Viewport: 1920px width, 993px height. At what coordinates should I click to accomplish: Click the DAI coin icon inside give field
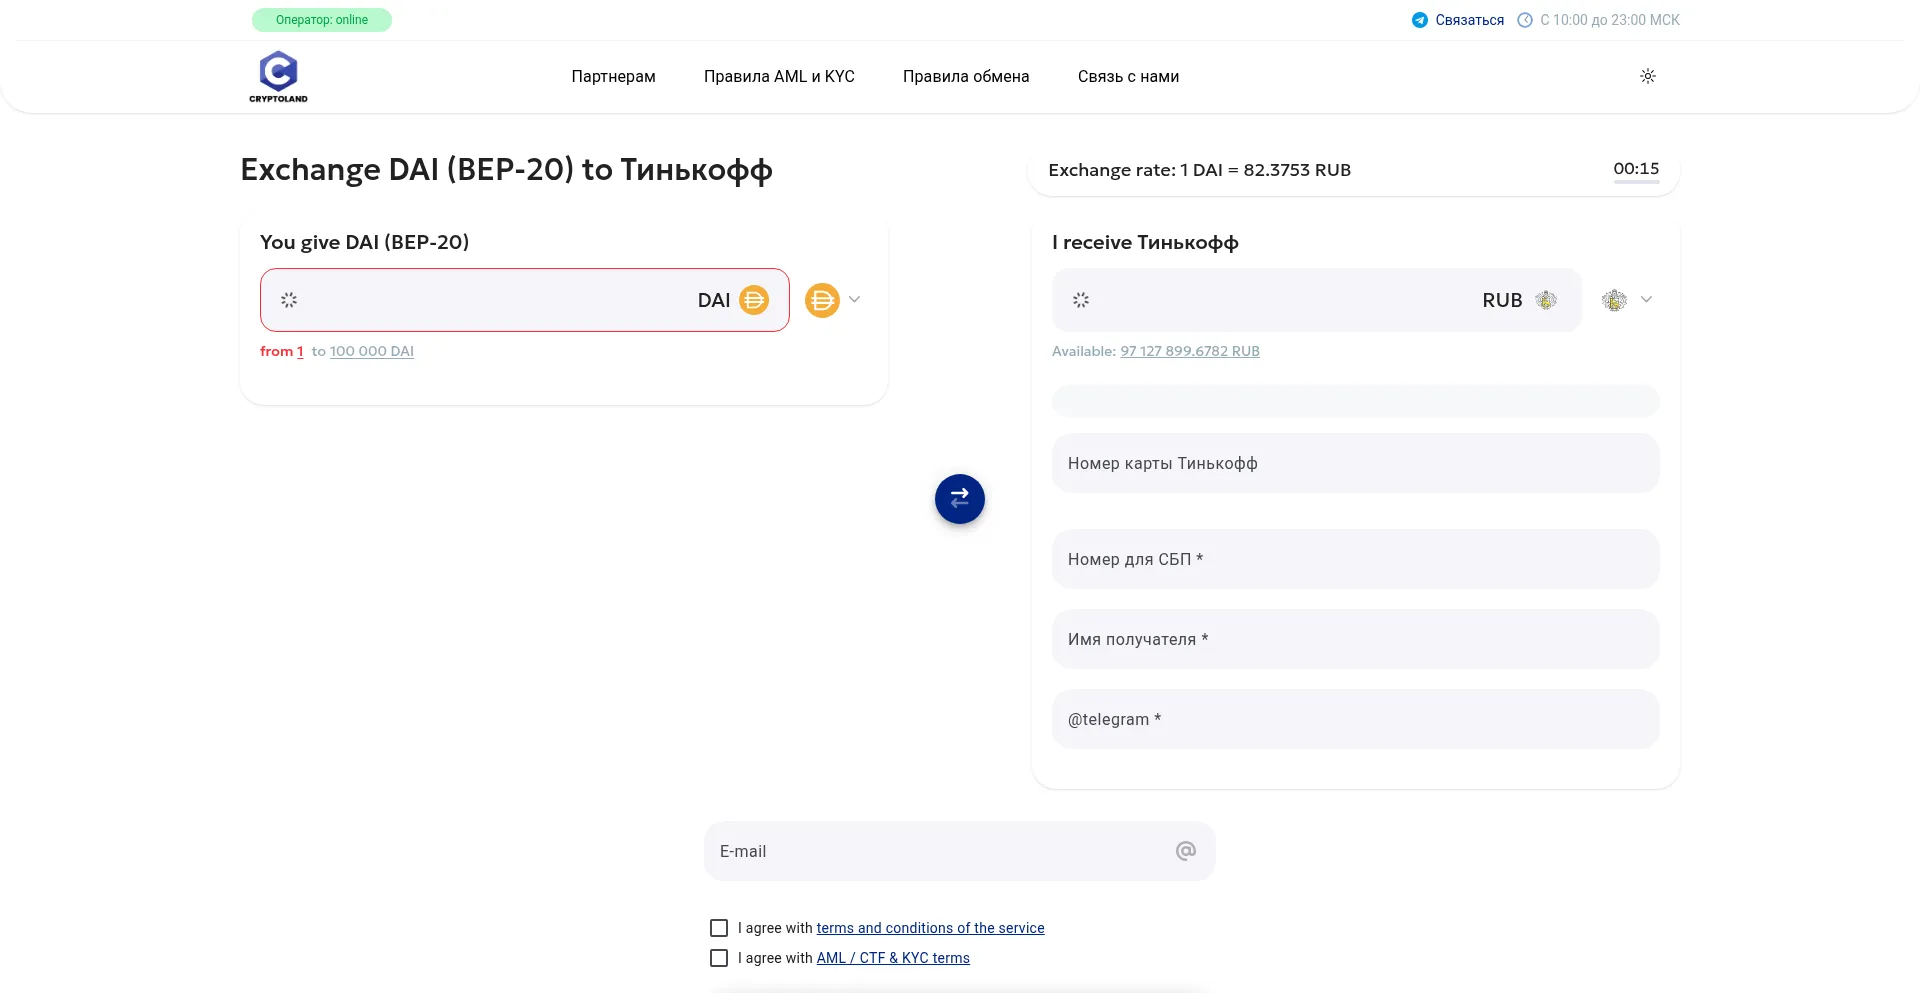754,300
